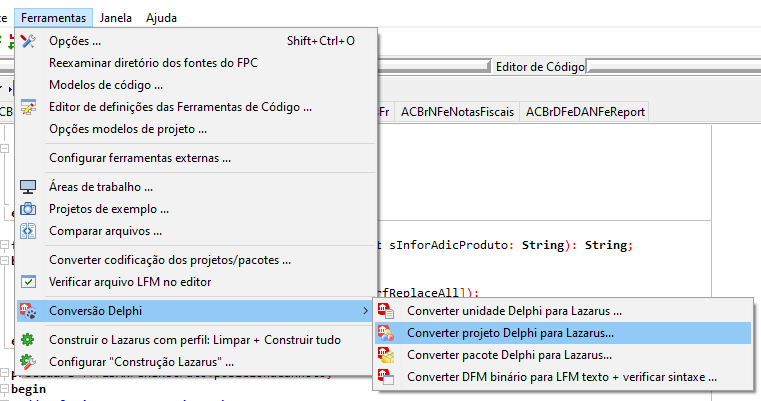Click the Converter DFM binário icon
This screenshot has width=761, height=401.
[x=386, y=377]
